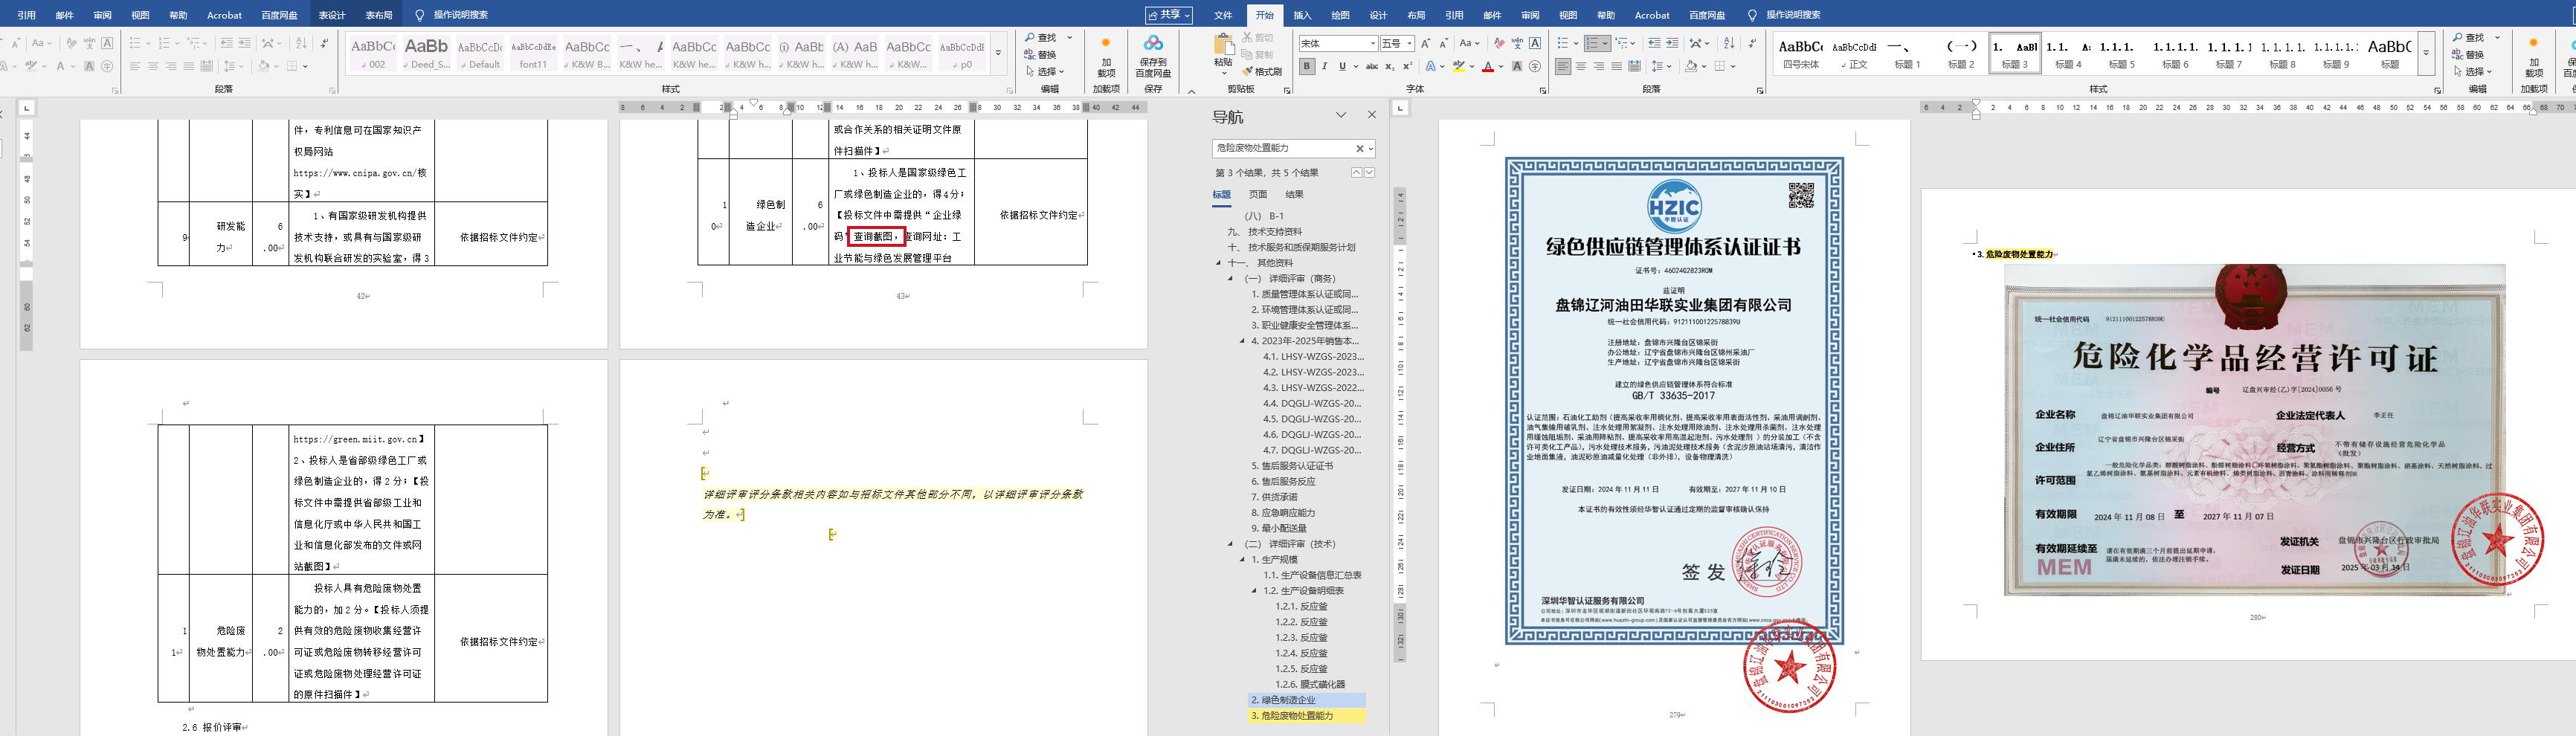This screenshot has width=2576, height=736.
Task: Click the red font color swatch button
Action: 1488,67
